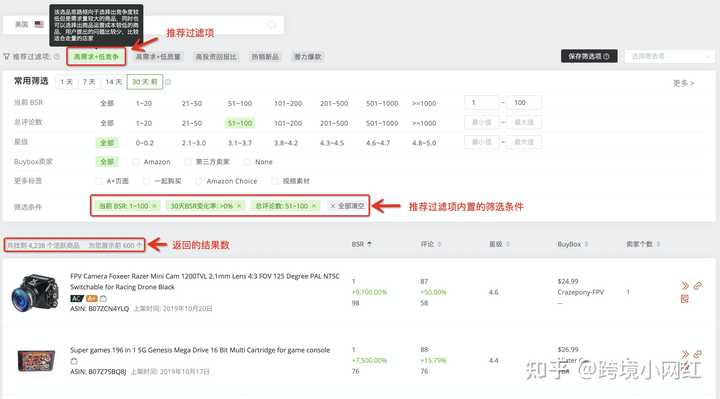Viewport: 720px width, 399px height.
Task: Click 总评论数 minimum value input
Action: (481, 122)
